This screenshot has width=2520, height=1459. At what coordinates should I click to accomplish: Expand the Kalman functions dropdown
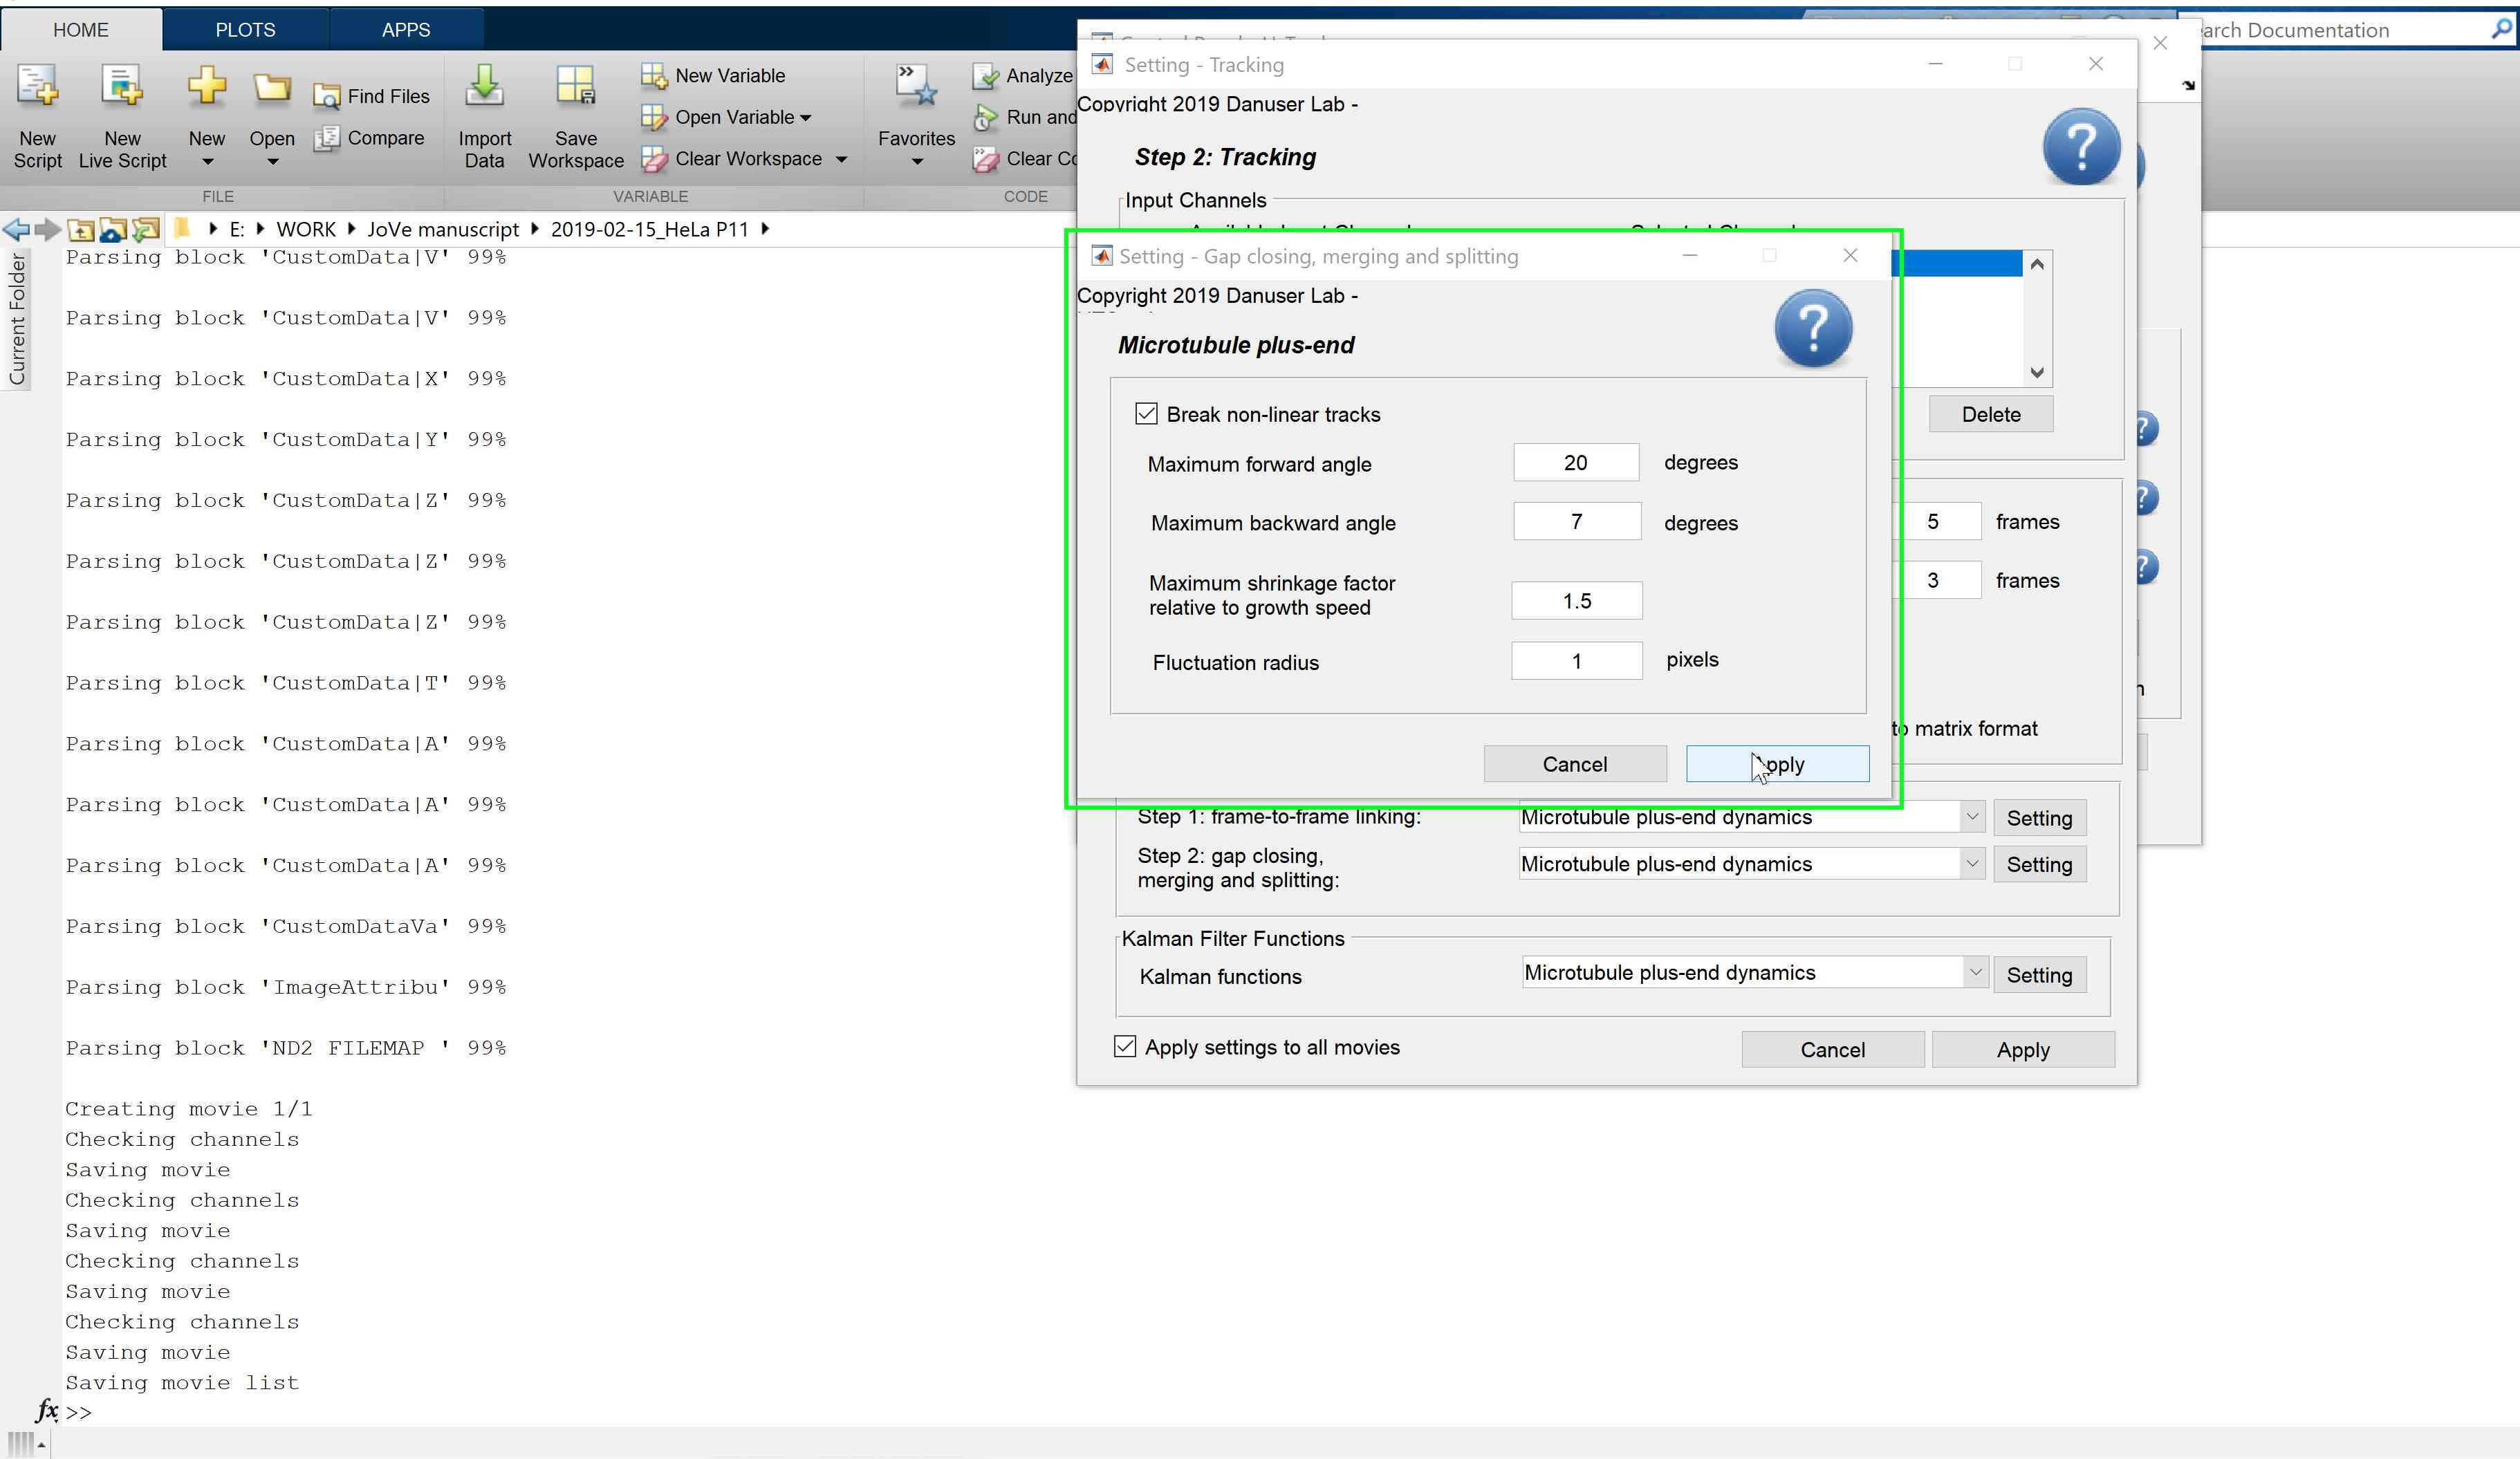coord(1974,972)
